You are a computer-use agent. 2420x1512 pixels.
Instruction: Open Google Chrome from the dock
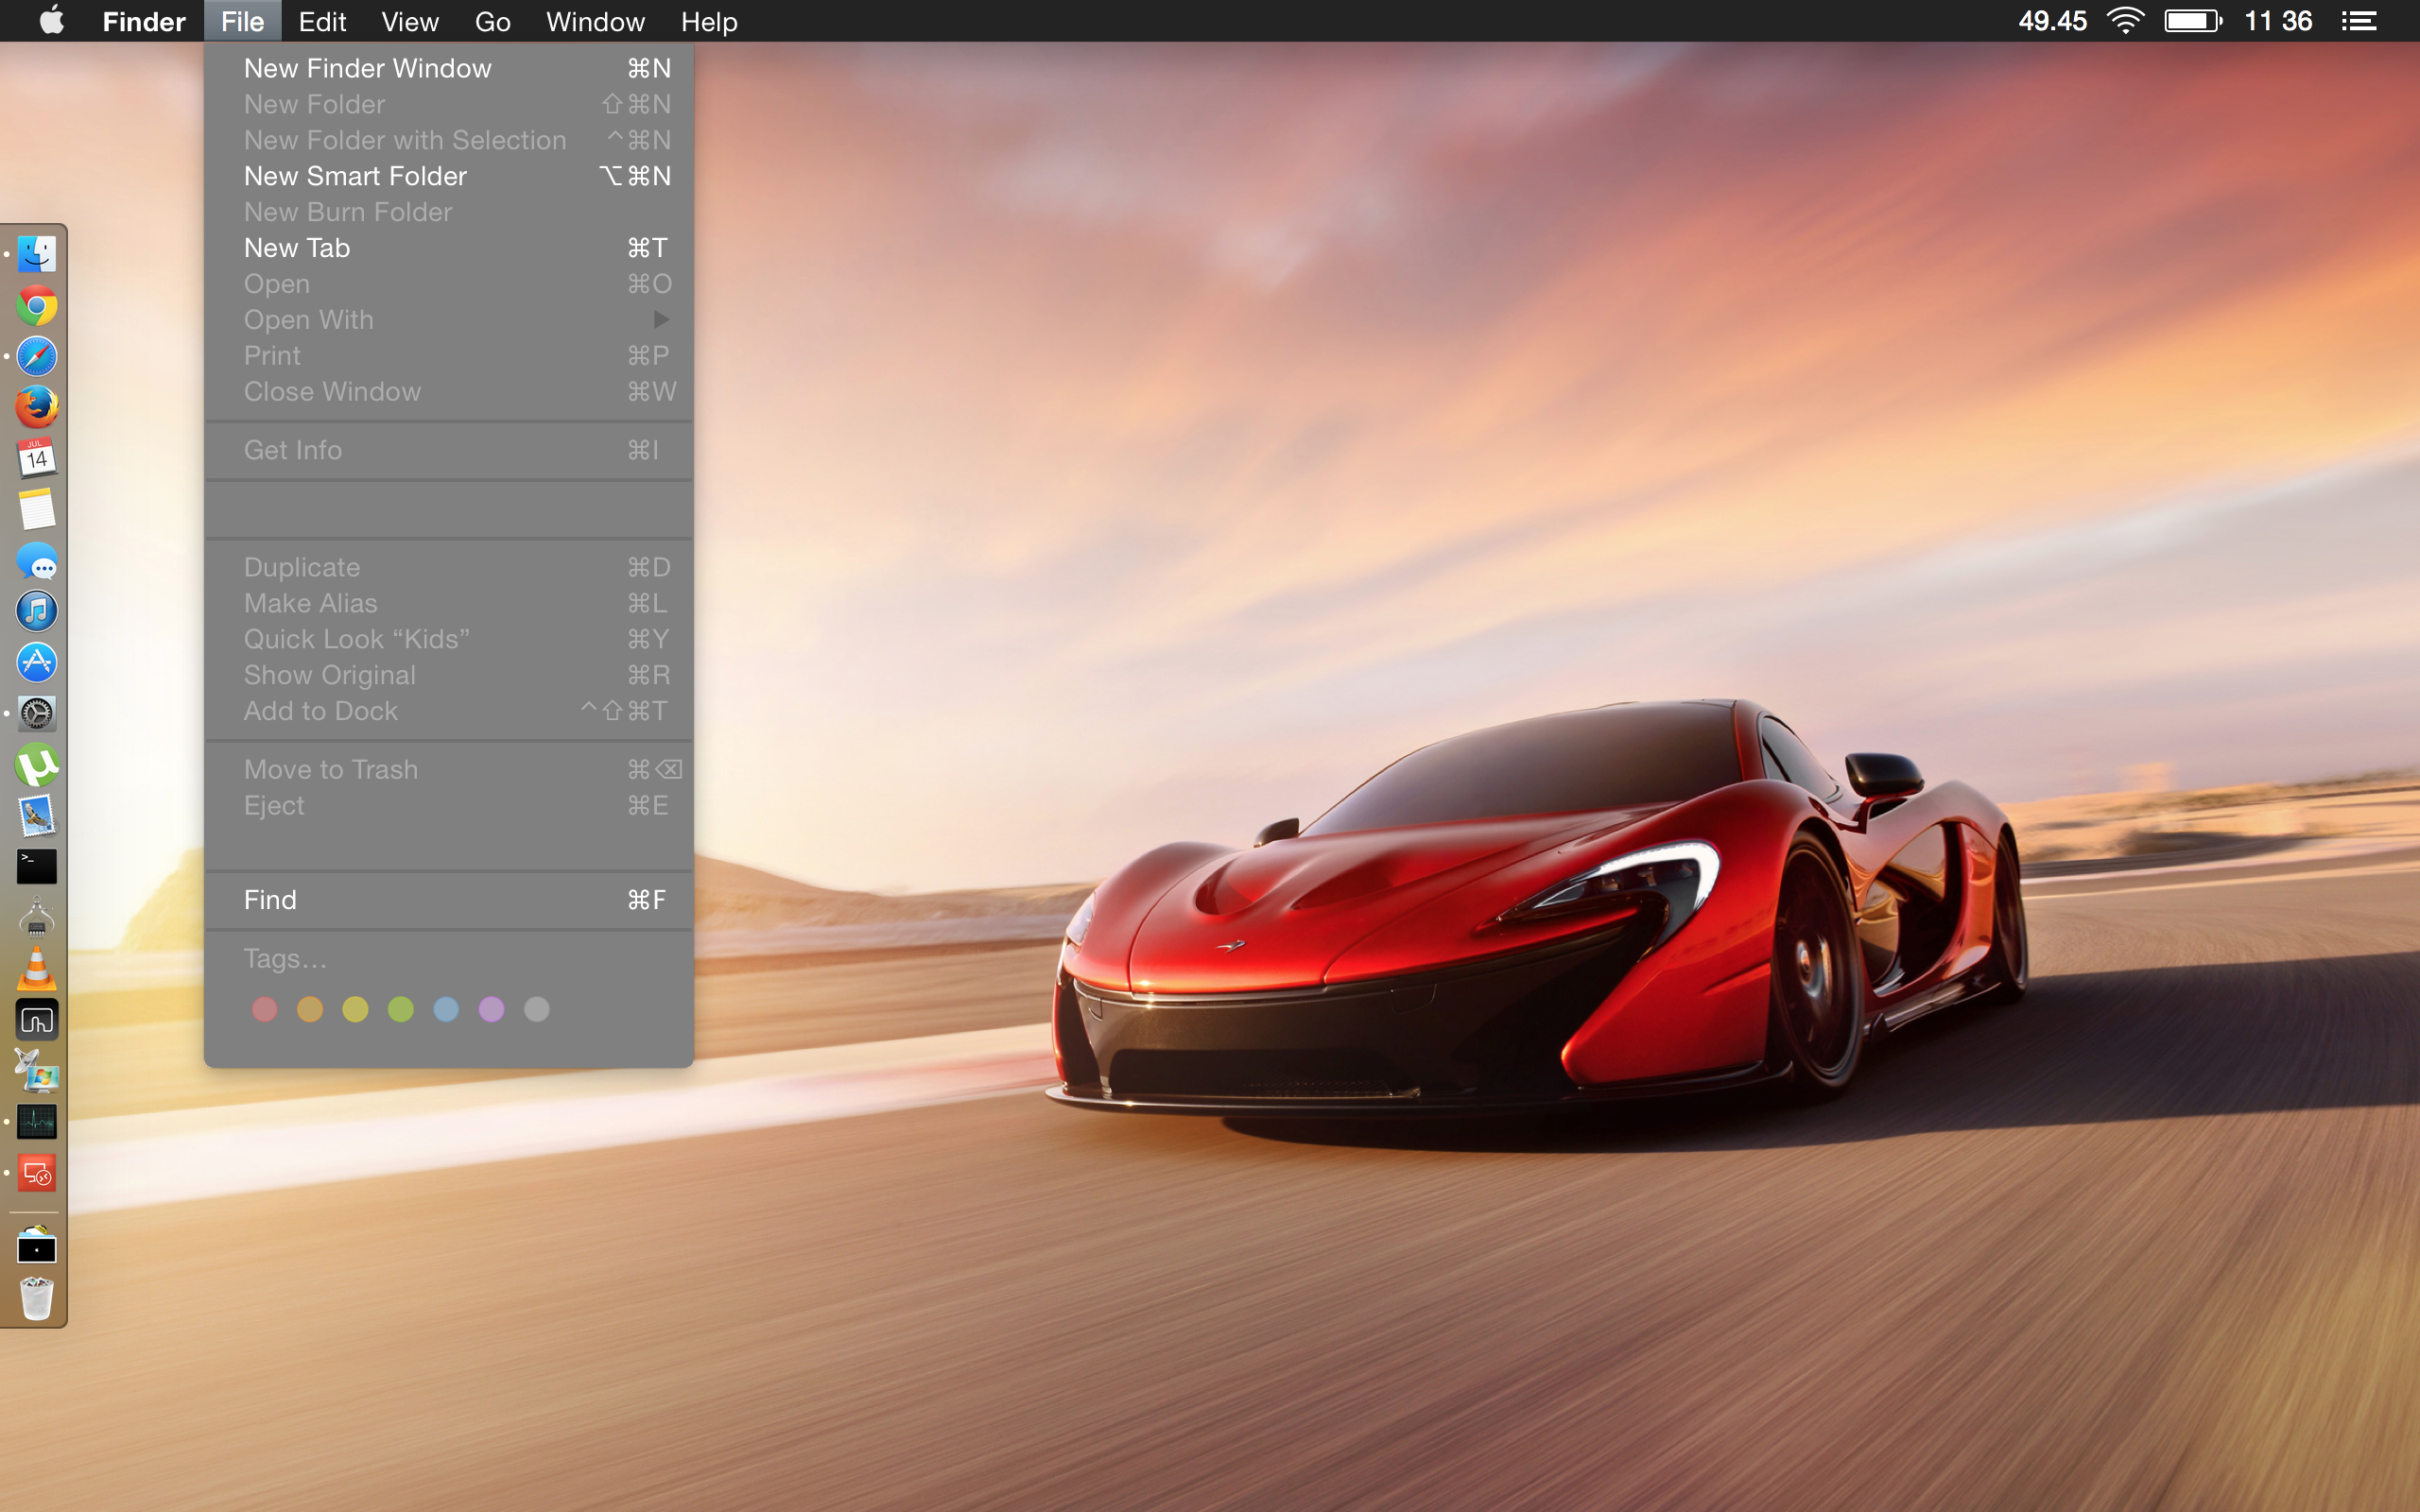(37, 305)
